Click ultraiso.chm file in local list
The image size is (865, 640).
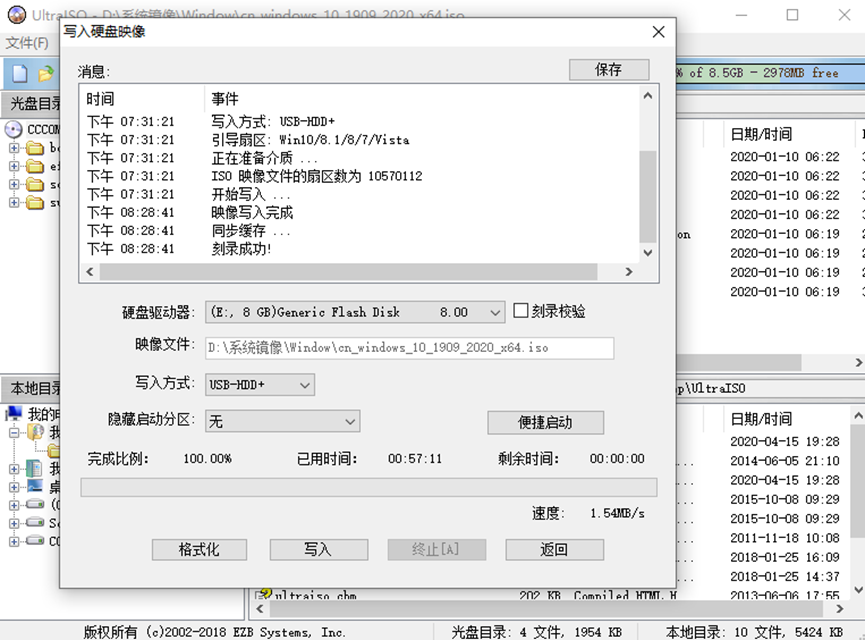coord(316,596)
